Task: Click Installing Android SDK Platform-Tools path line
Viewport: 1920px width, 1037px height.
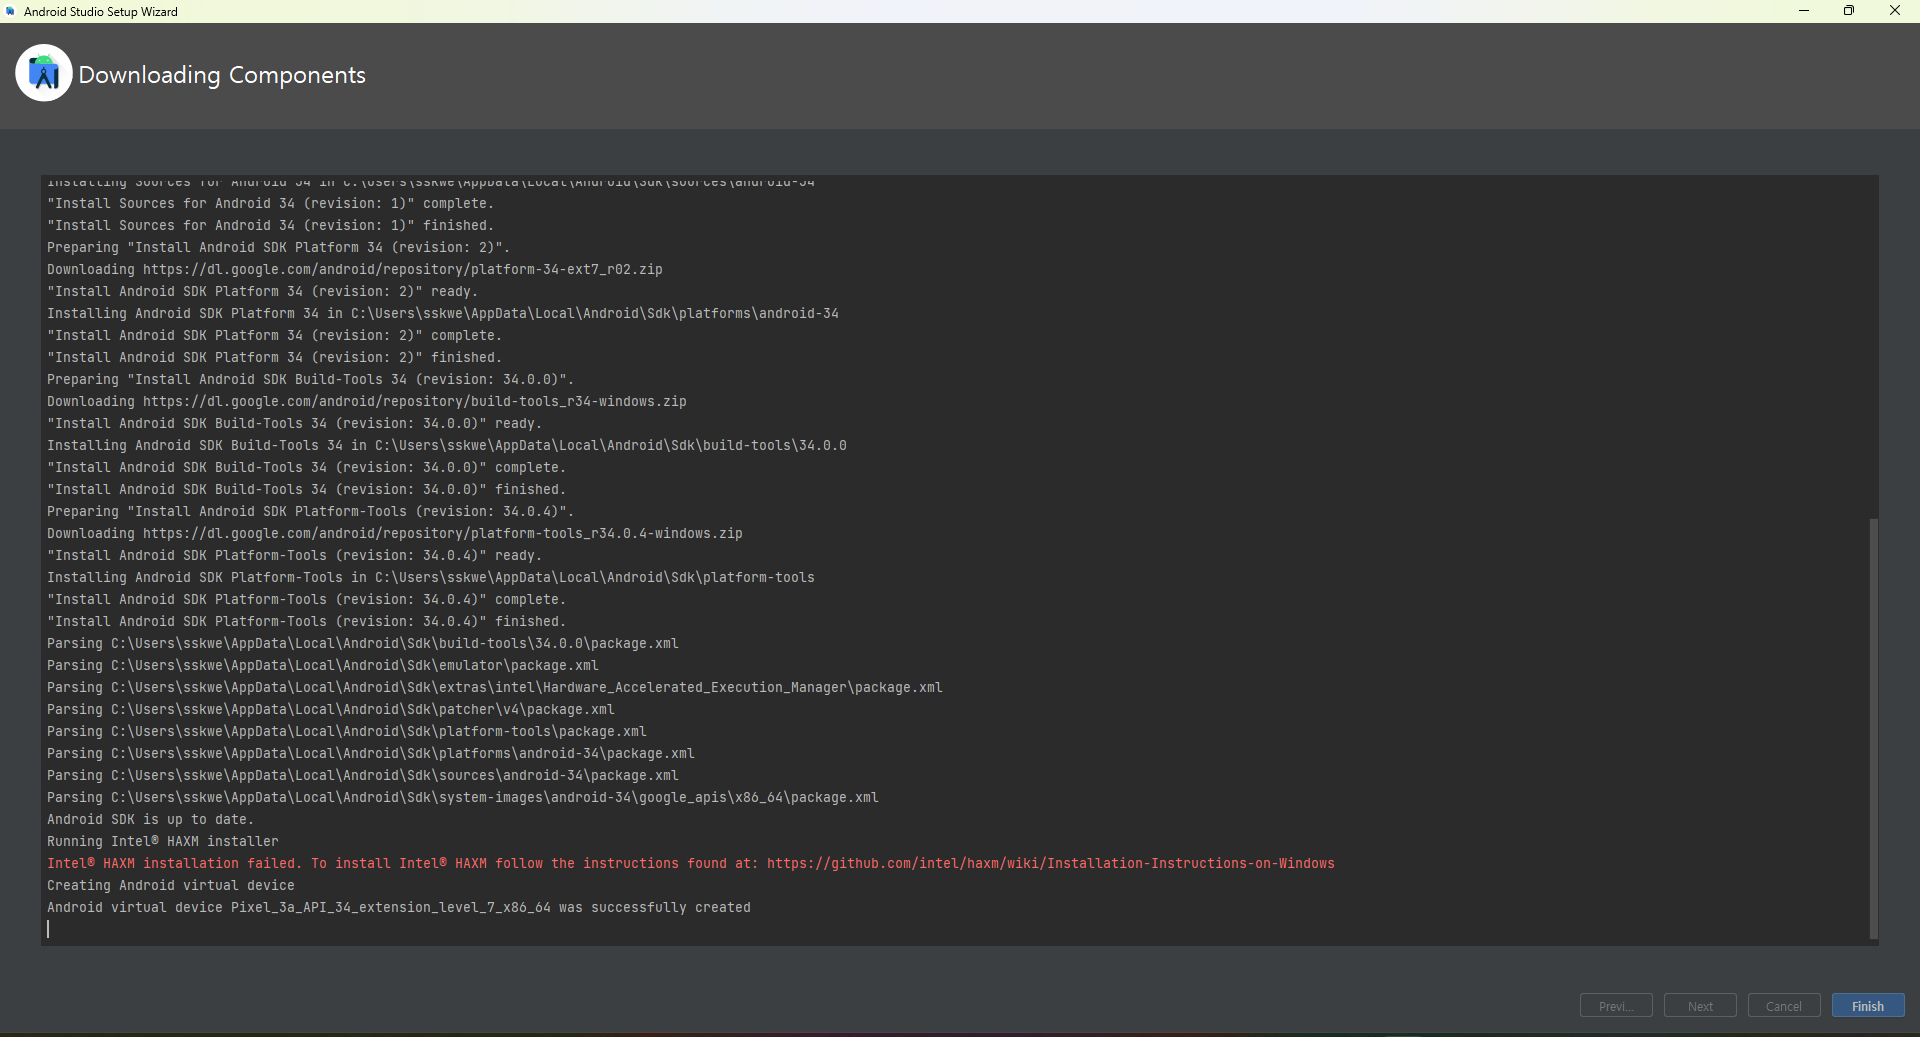Action: (431, 577)
